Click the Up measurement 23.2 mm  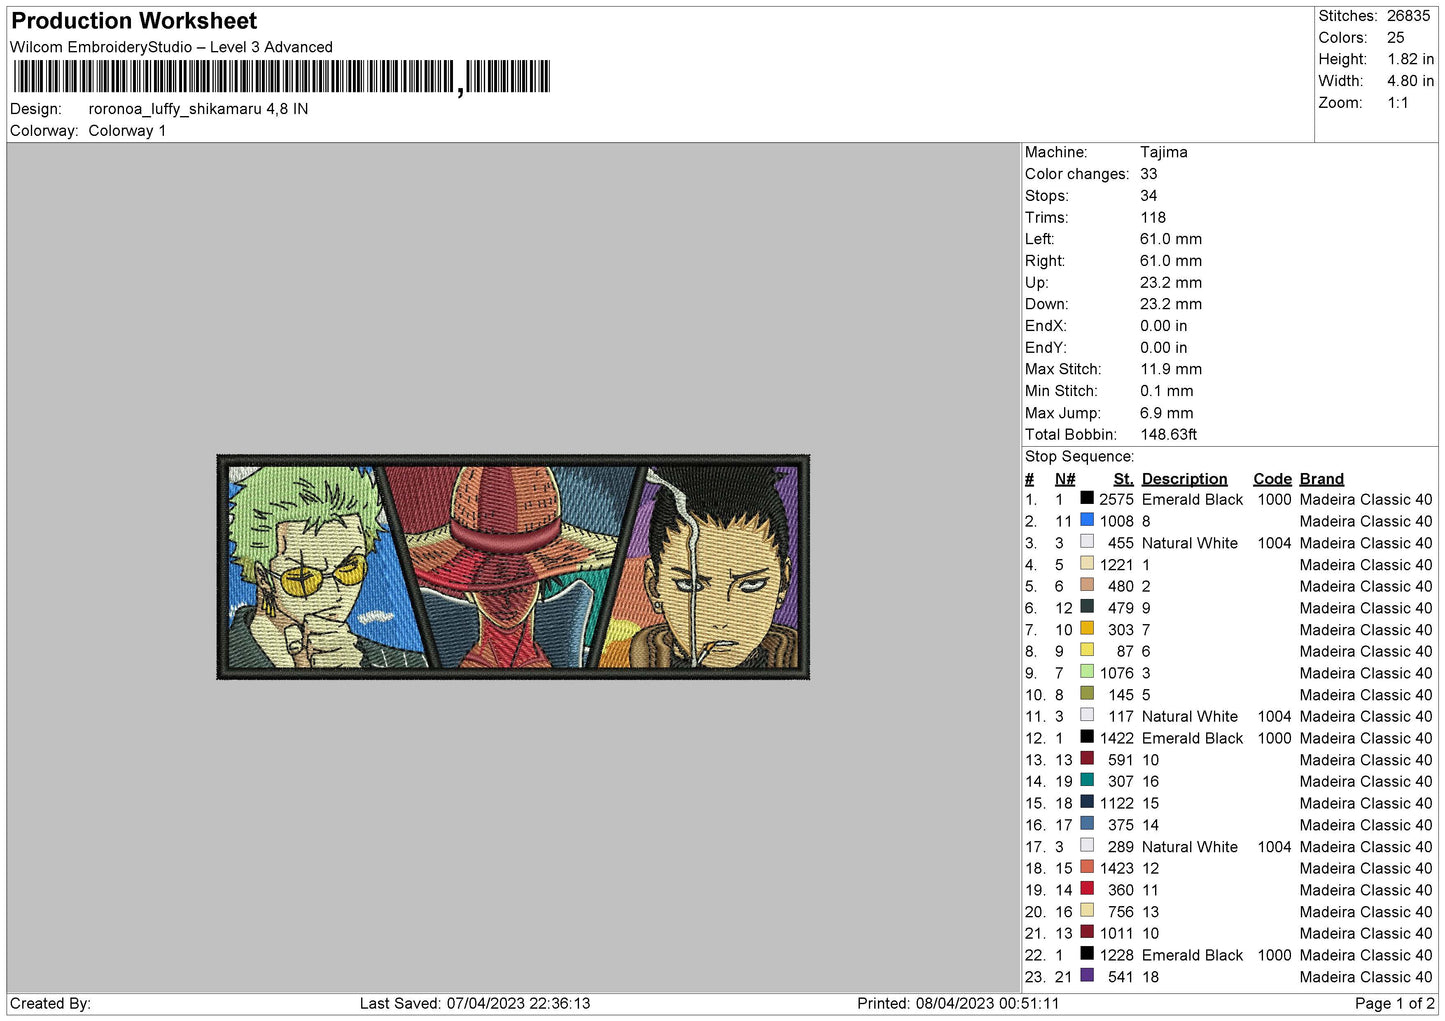coord(1171,283)
